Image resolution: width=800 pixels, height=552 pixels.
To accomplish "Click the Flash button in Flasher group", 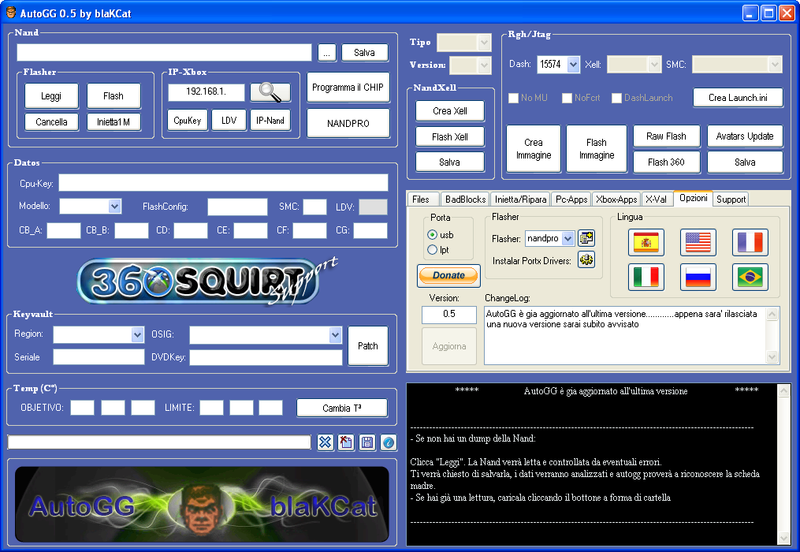I will tap(113, 96).
